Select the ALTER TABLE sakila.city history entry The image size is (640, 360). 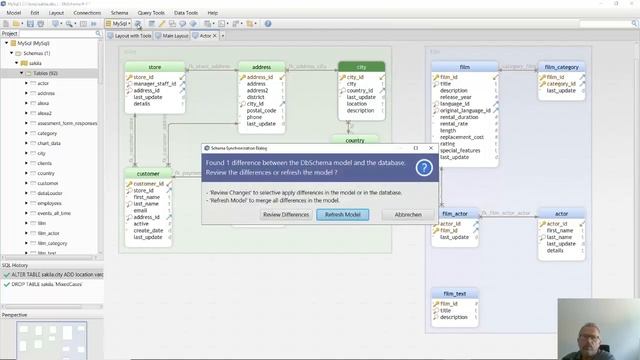click(x=52, y=275)
